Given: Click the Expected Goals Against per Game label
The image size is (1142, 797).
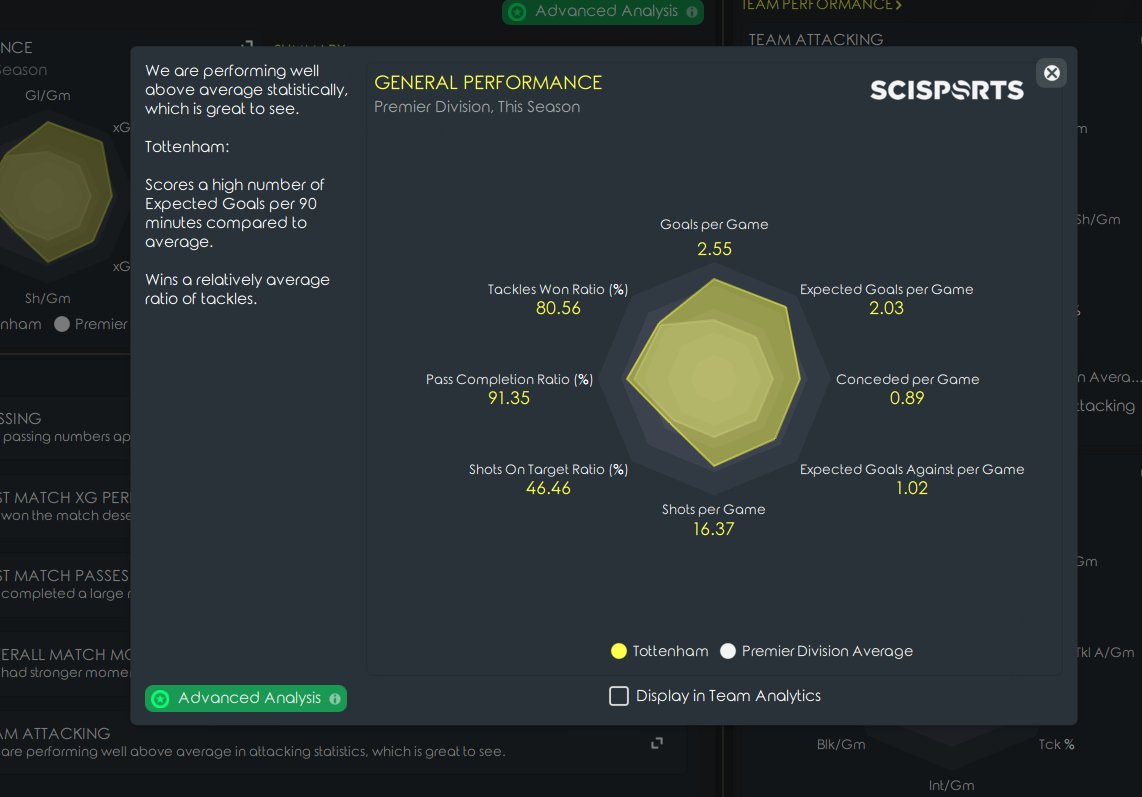Looking at the screenshot, I should (911, 469).
